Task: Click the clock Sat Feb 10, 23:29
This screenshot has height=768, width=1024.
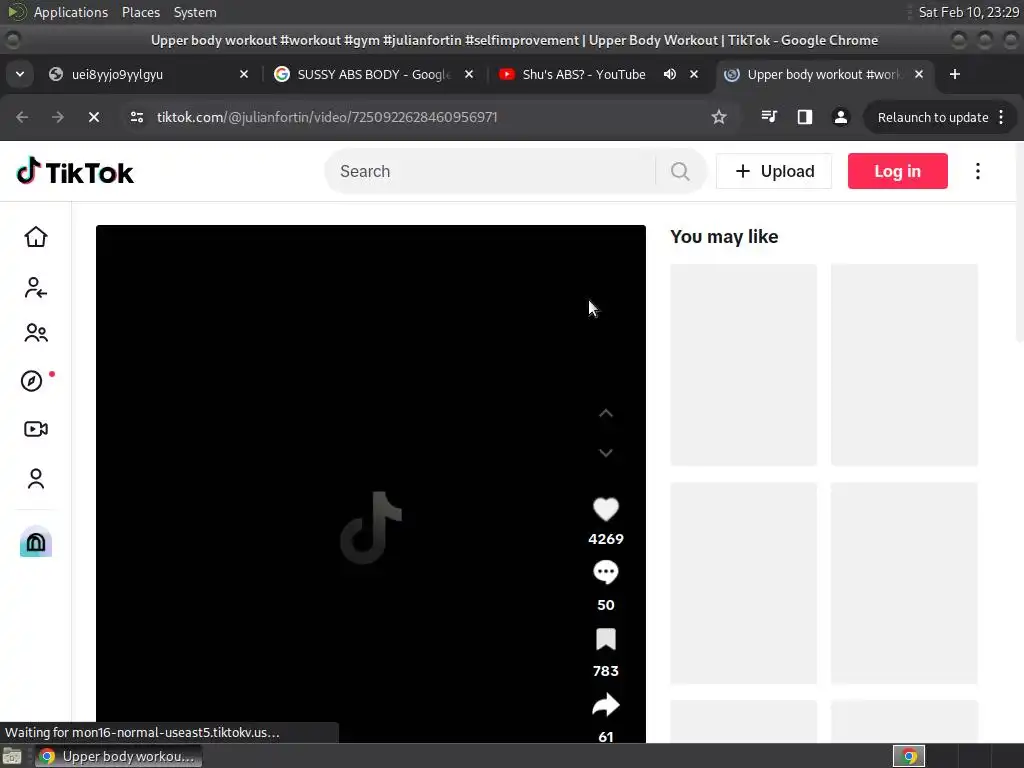Action: [x=968, y=12]
